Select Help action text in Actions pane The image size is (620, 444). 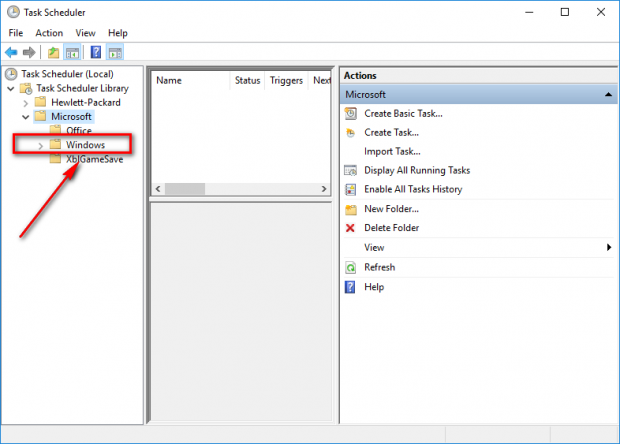(x=374, y=287)
